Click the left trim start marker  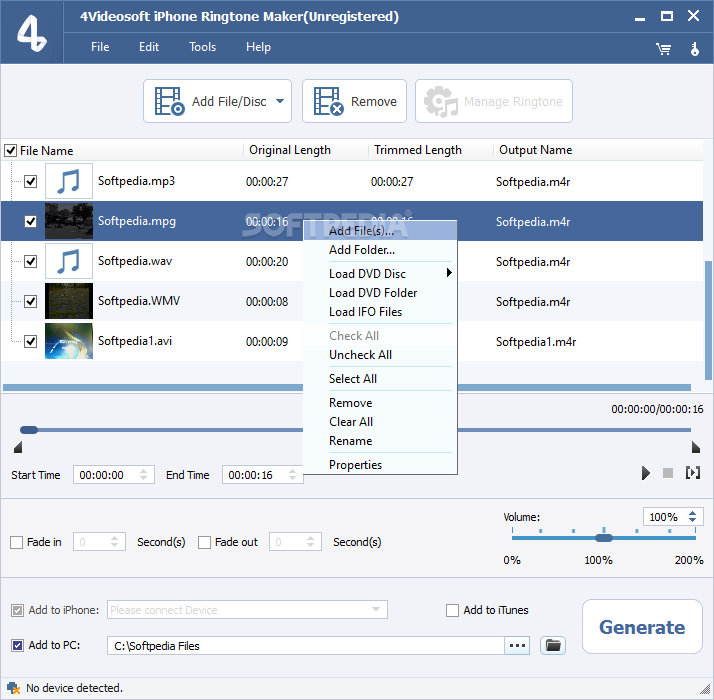click(18, 447)
